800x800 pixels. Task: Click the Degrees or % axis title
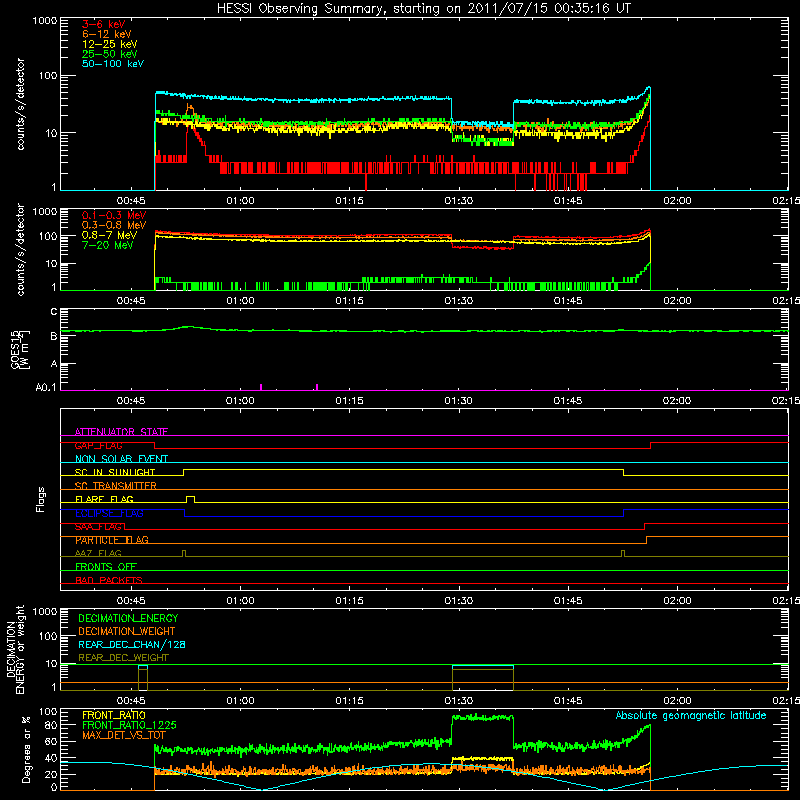pos(26,749)
